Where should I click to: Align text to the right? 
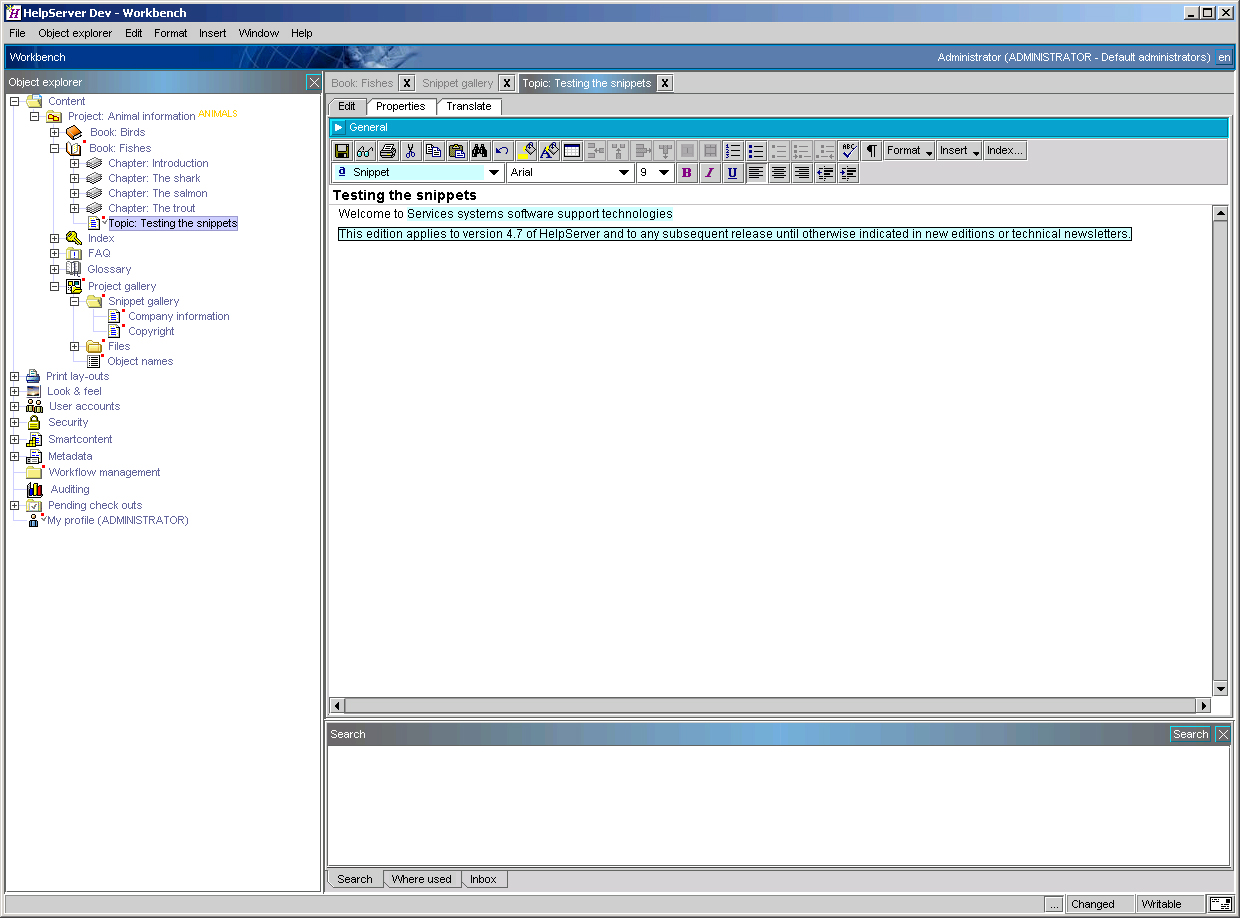coord(802,173)
